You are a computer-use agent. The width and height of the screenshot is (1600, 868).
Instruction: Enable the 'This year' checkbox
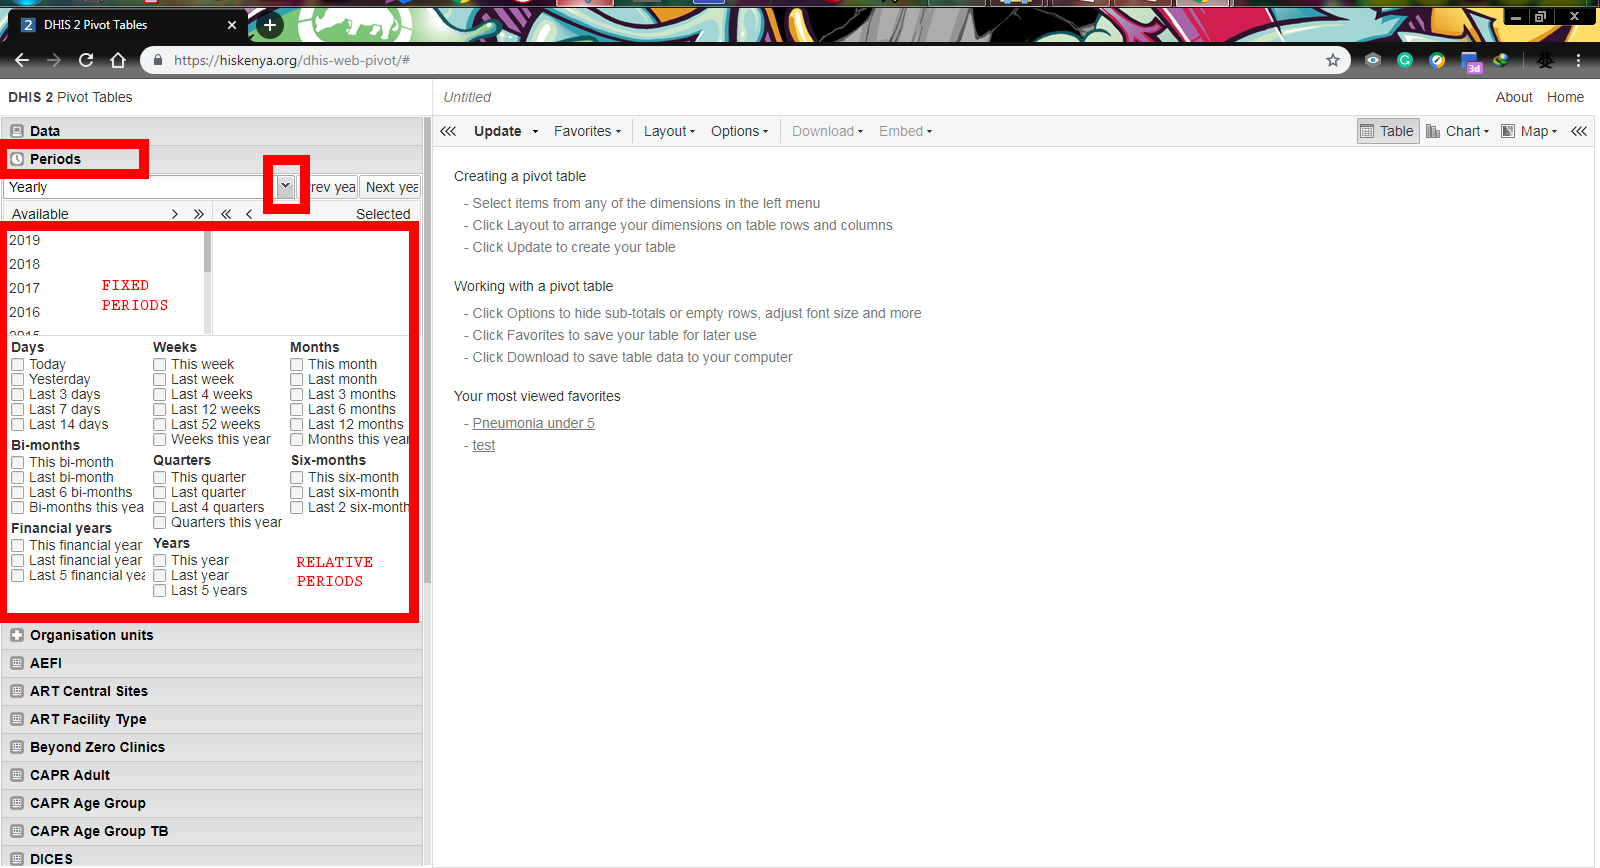[160, 561]
